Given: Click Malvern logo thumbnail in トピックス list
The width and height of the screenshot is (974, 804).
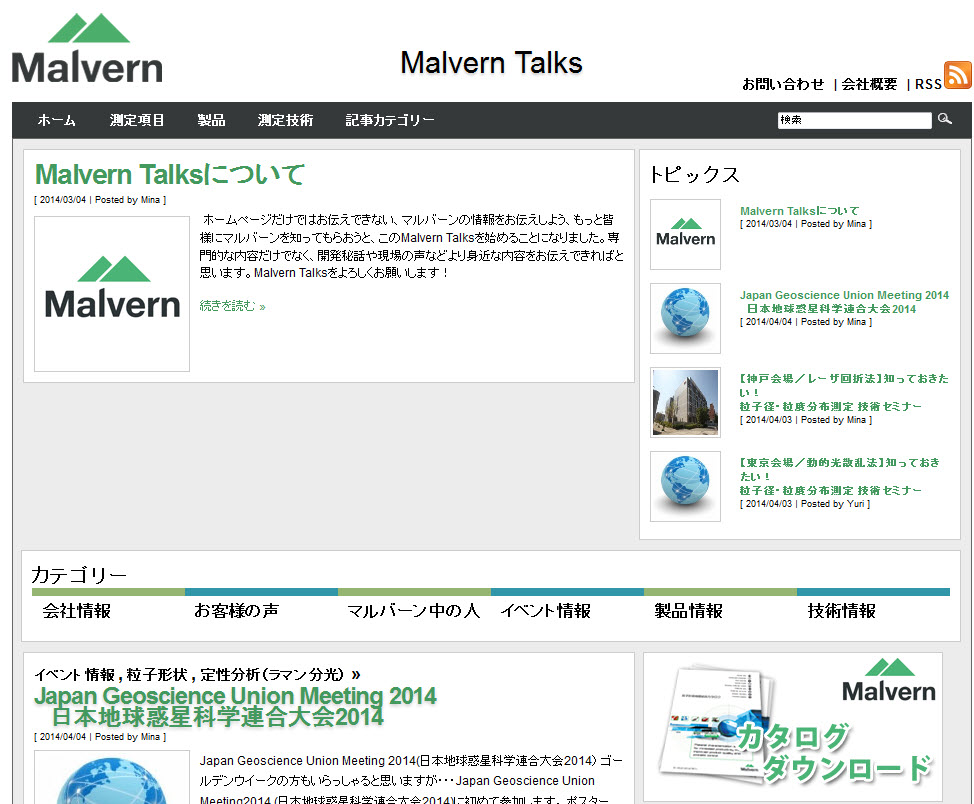Looking at the screenshot, I should pyautogui.click(x=685, y=234).
